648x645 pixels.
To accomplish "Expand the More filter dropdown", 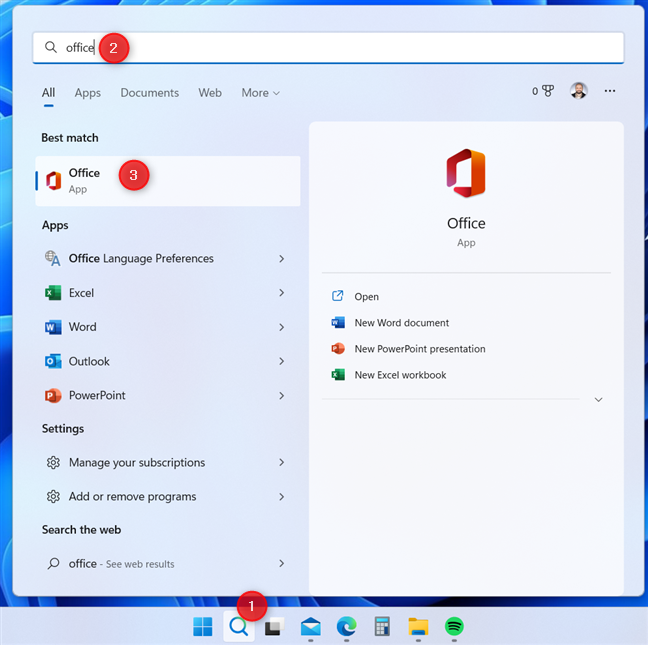I will click(260, 93).
